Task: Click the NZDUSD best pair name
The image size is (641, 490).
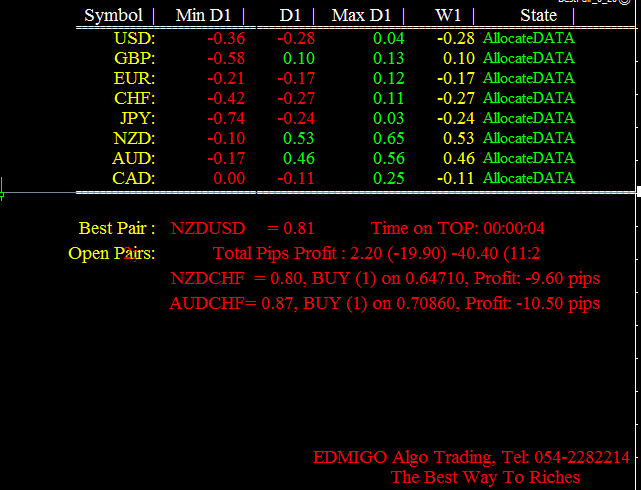Action: 208,228
